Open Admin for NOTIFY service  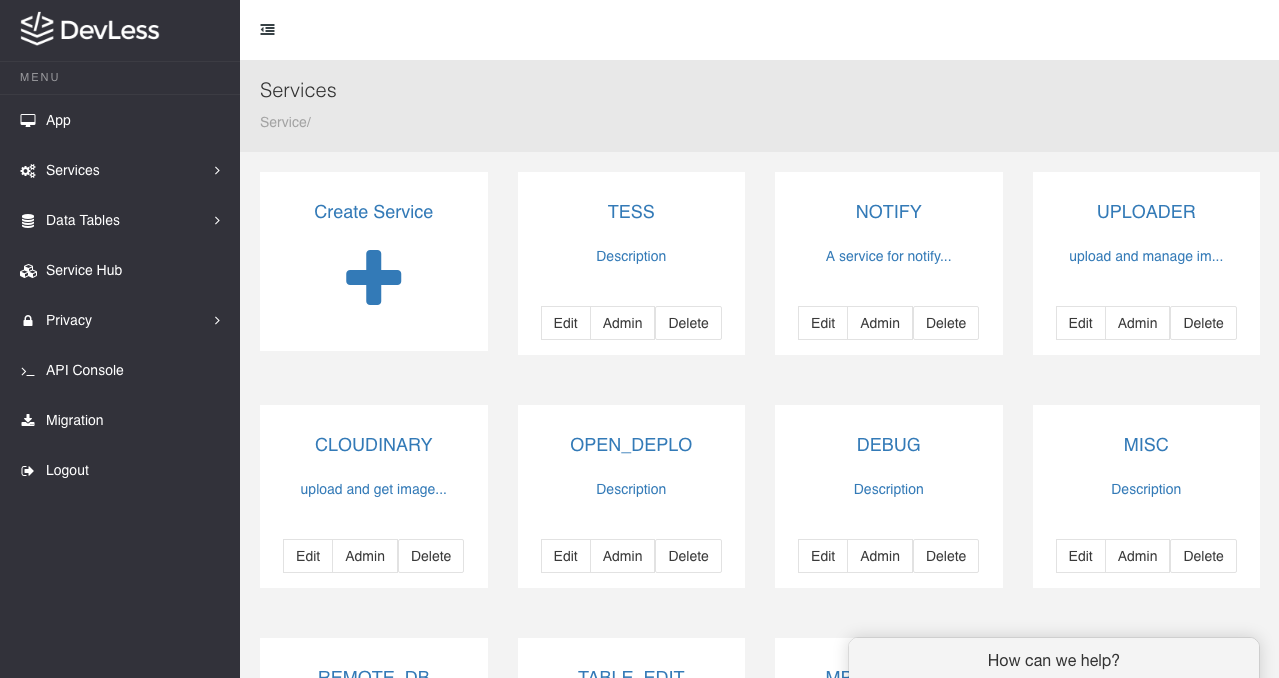pyautogui.click(x=880, y=323)
